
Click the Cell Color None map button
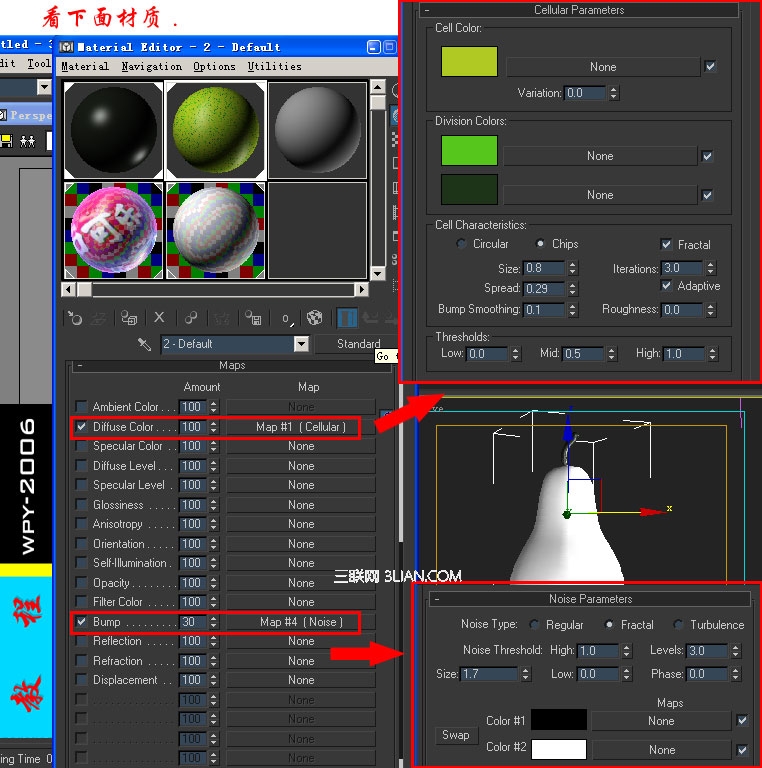pyautogui.click(x=602, y=67)
